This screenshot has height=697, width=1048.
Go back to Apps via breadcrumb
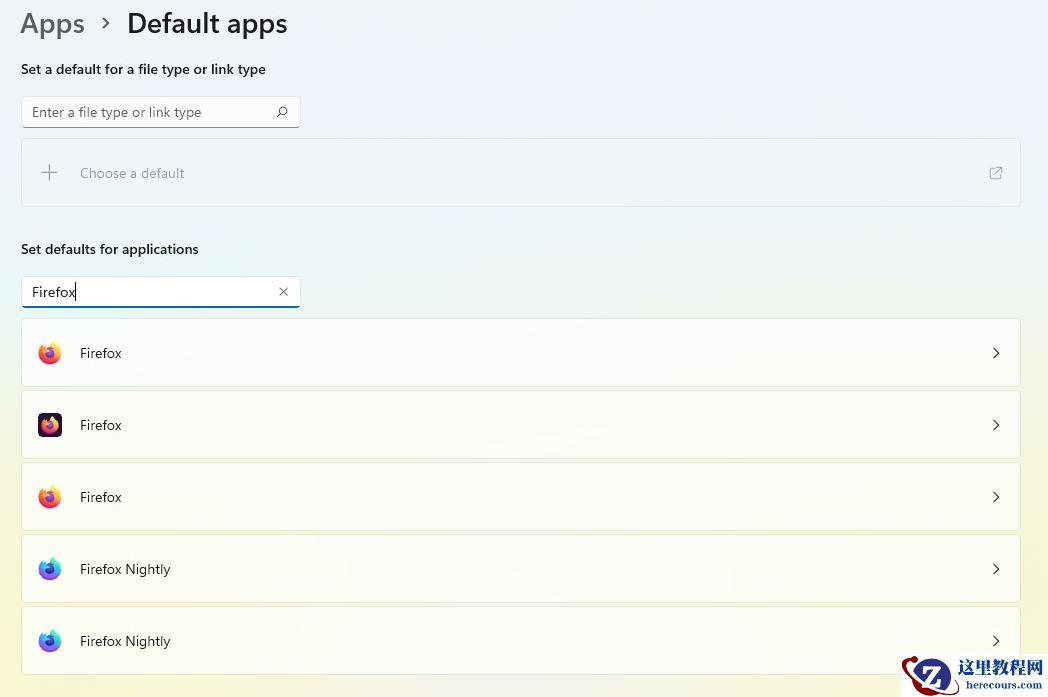(52, 24)
